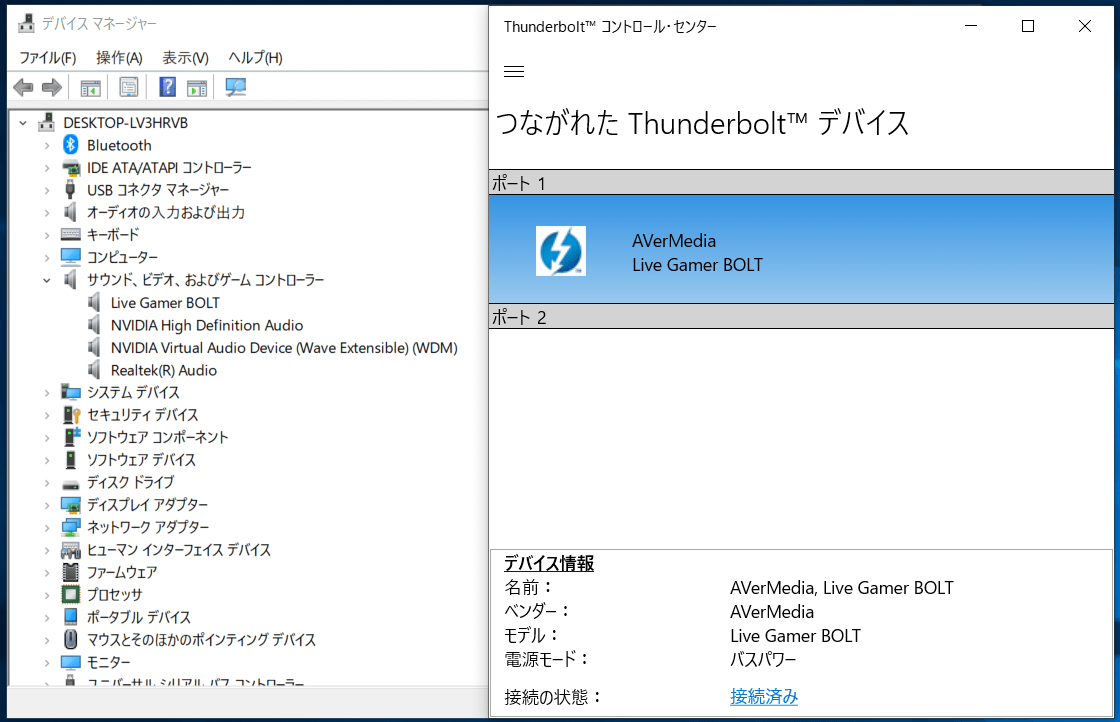The image size is (1120, 722).
Task: Click the ポート 1 header bar
Action: (801, 183)
